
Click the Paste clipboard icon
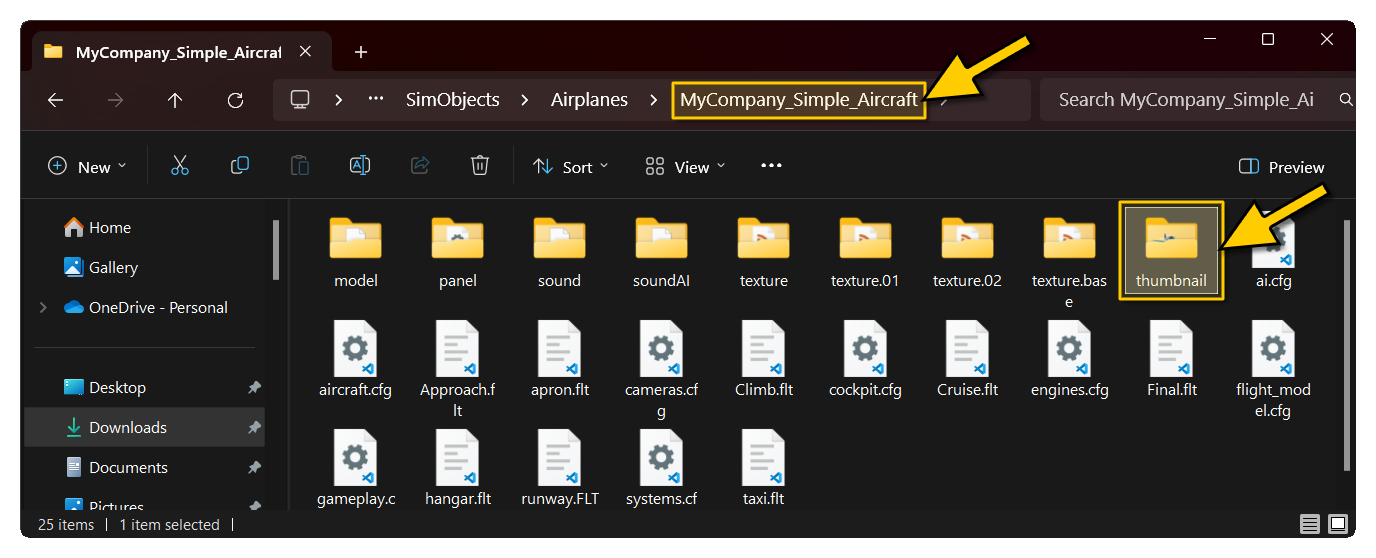300,166
